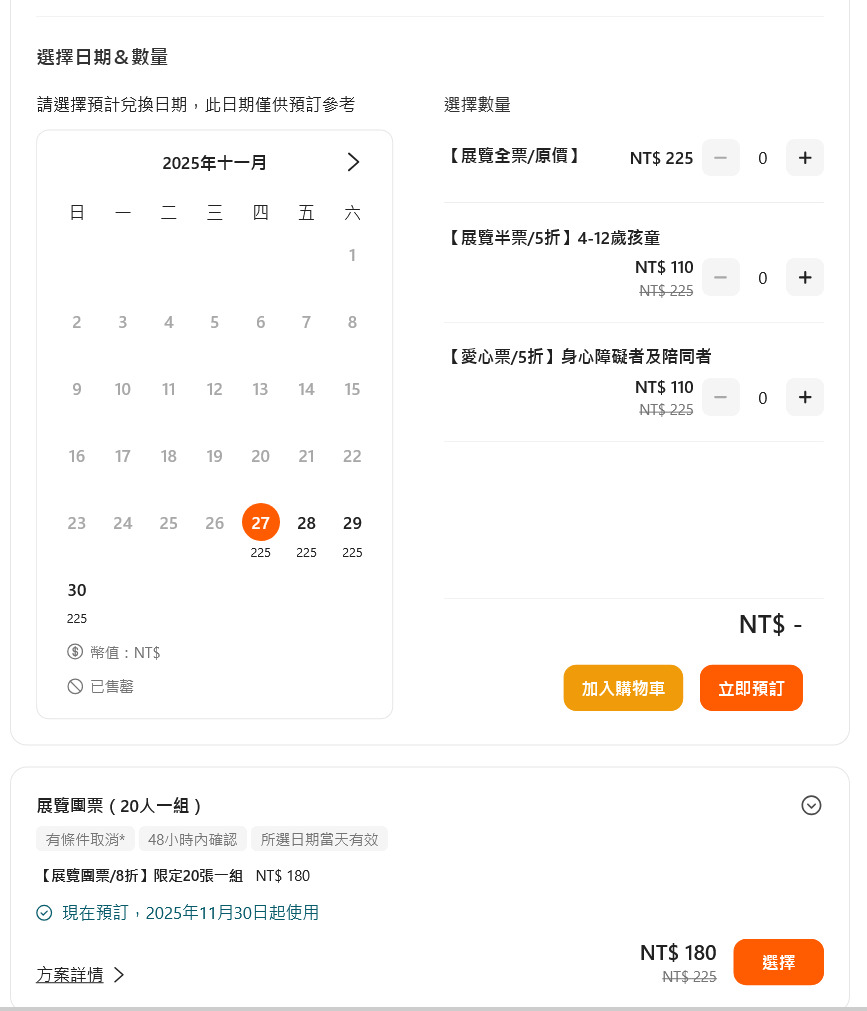Click the 加入購物車 button
The width and height of the screenshot is (867, 1011).
click(623, 688)
